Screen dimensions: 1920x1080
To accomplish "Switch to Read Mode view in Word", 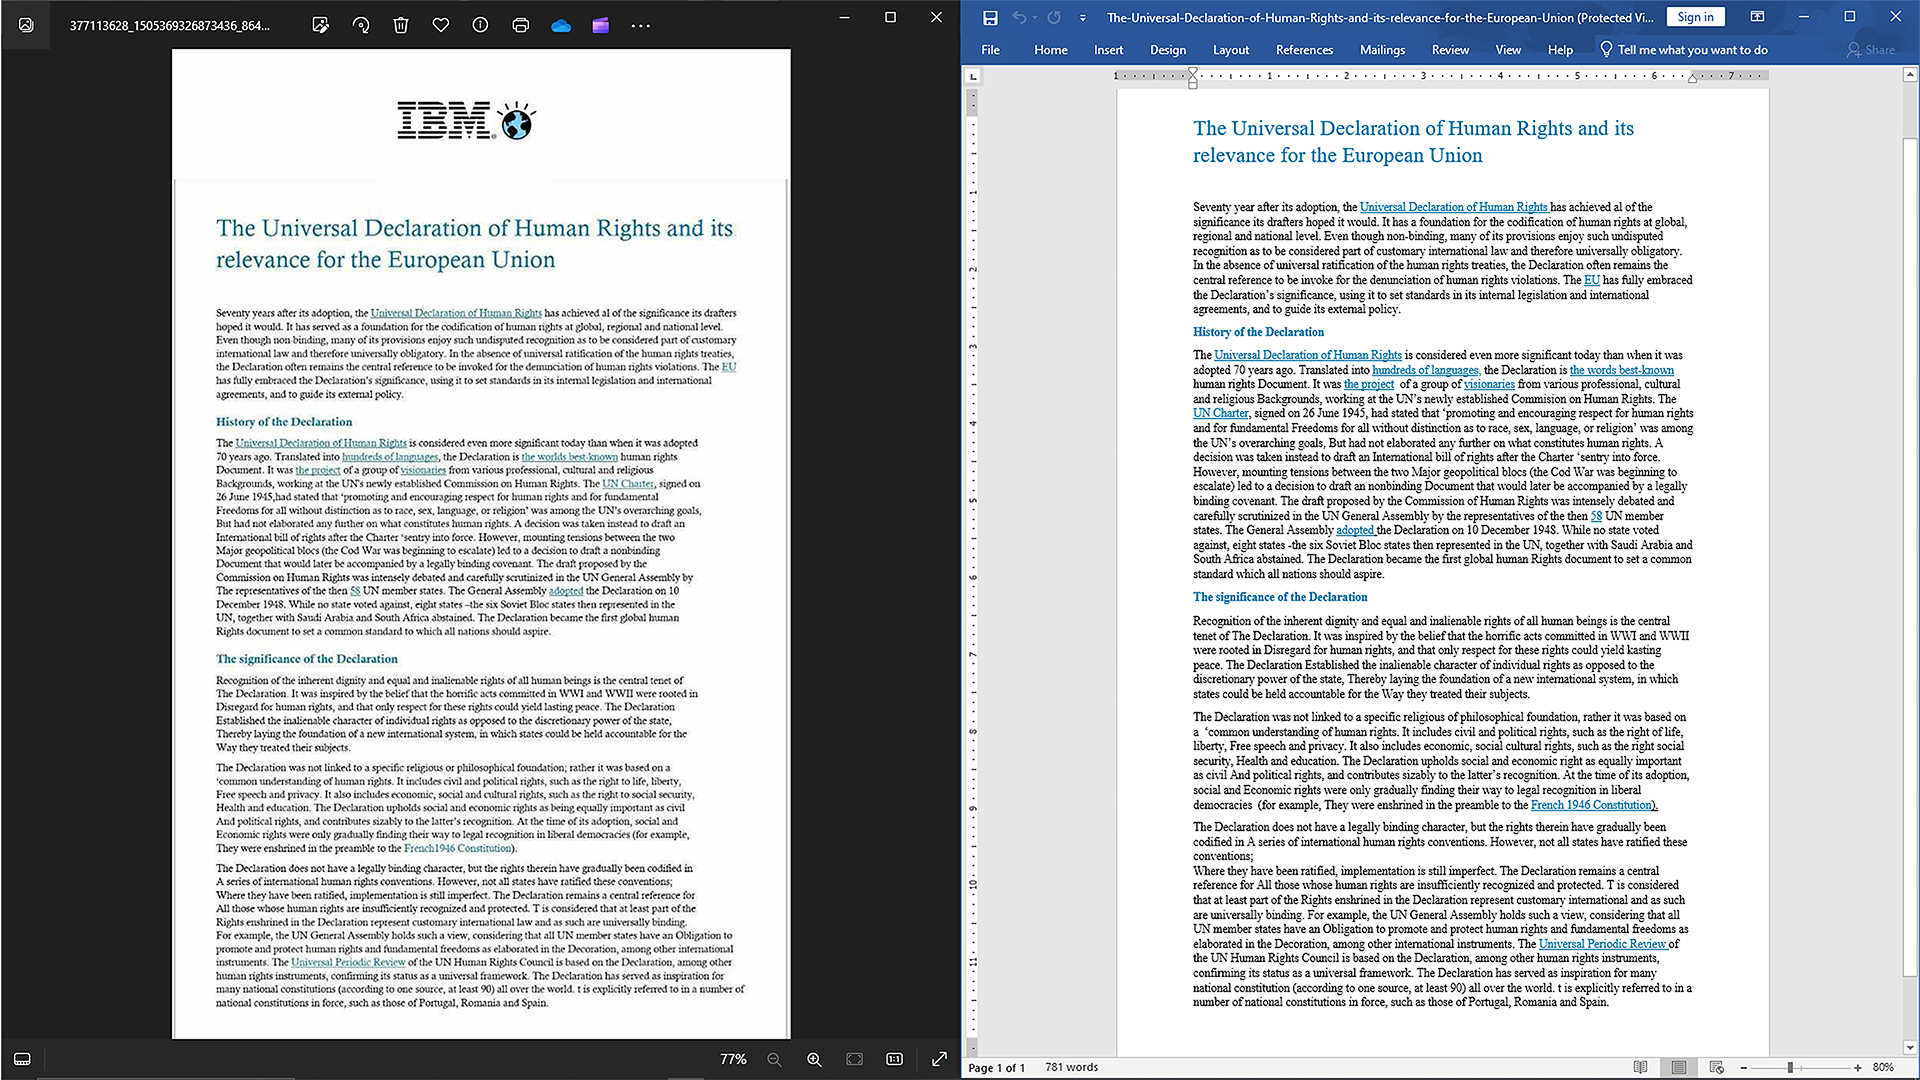I will (x=1640, y=1067).
